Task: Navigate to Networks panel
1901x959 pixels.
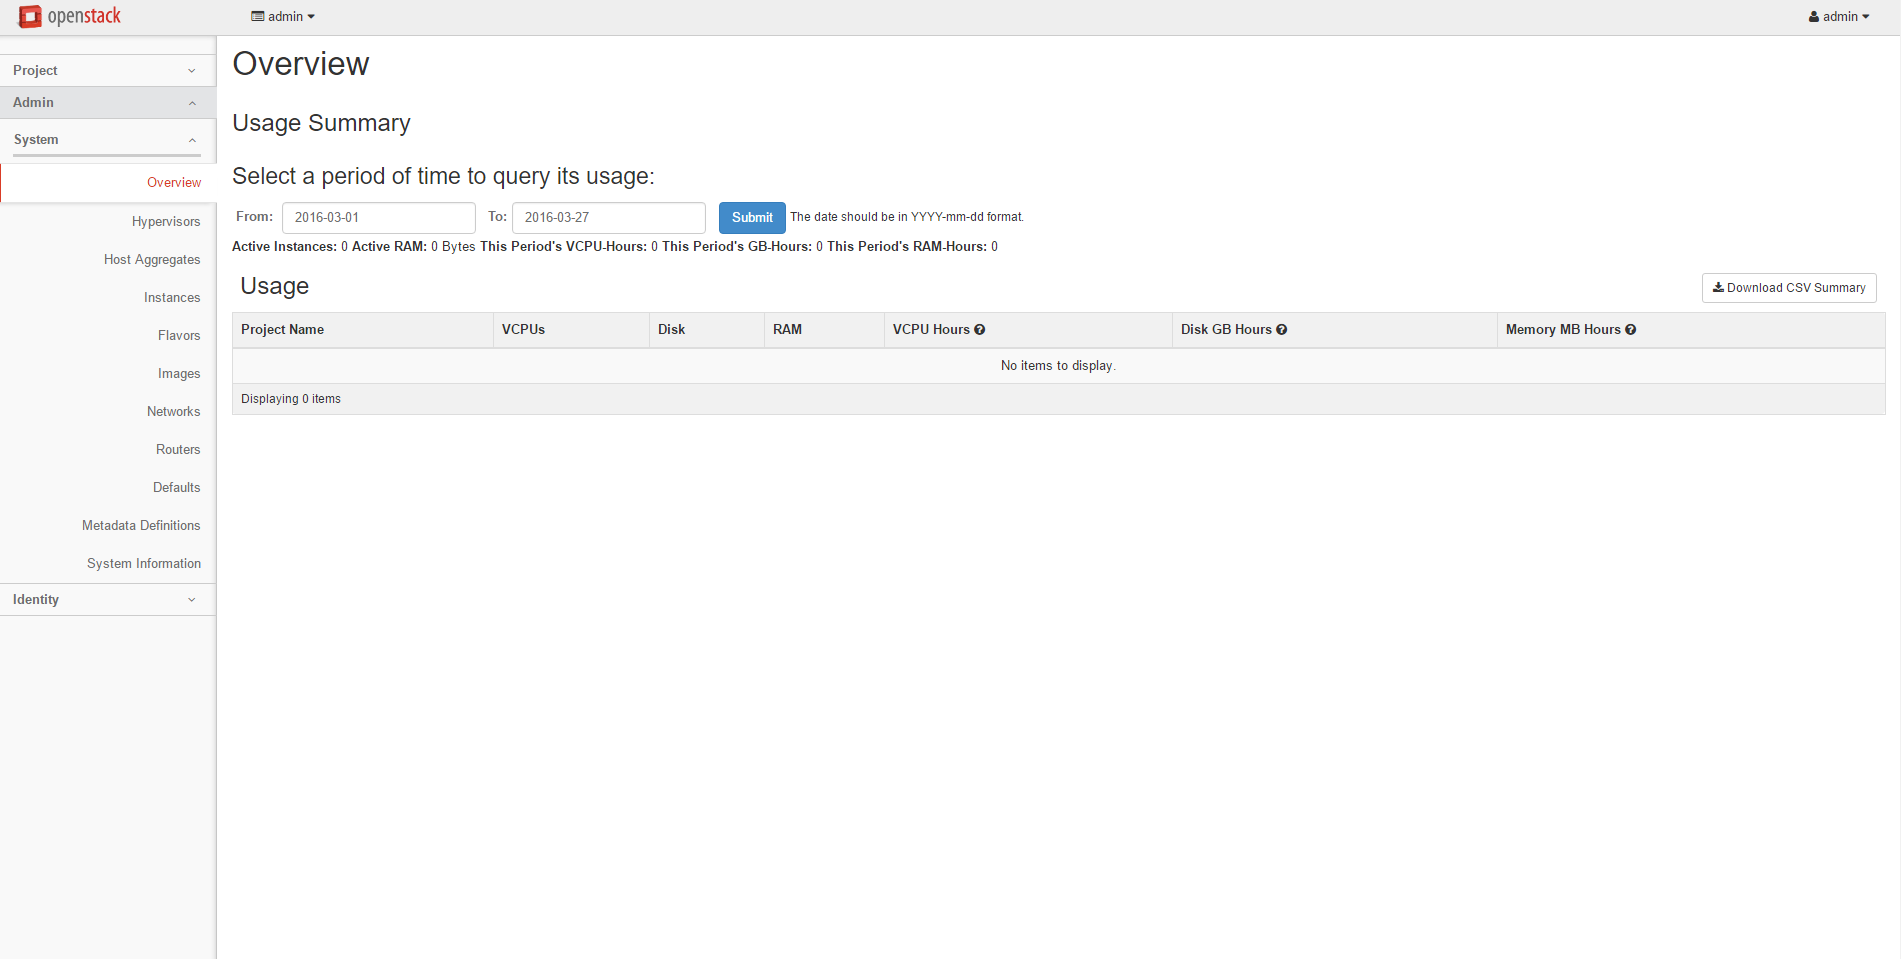Action: click(174, 412)
